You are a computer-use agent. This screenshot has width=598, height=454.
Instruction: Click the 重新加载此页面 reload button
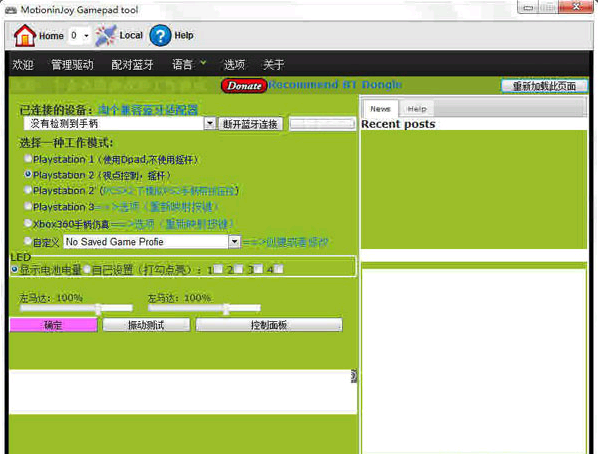pos(544,86)
